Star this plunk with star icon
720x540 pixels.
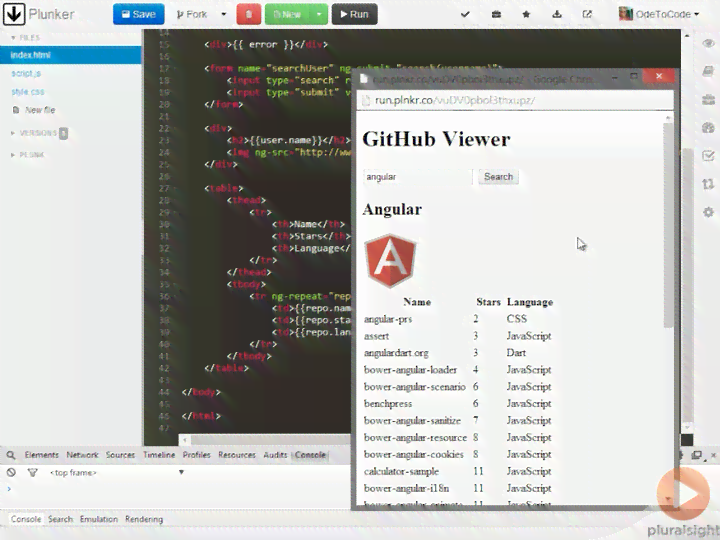pyautogui.click(x=526, y=14)
